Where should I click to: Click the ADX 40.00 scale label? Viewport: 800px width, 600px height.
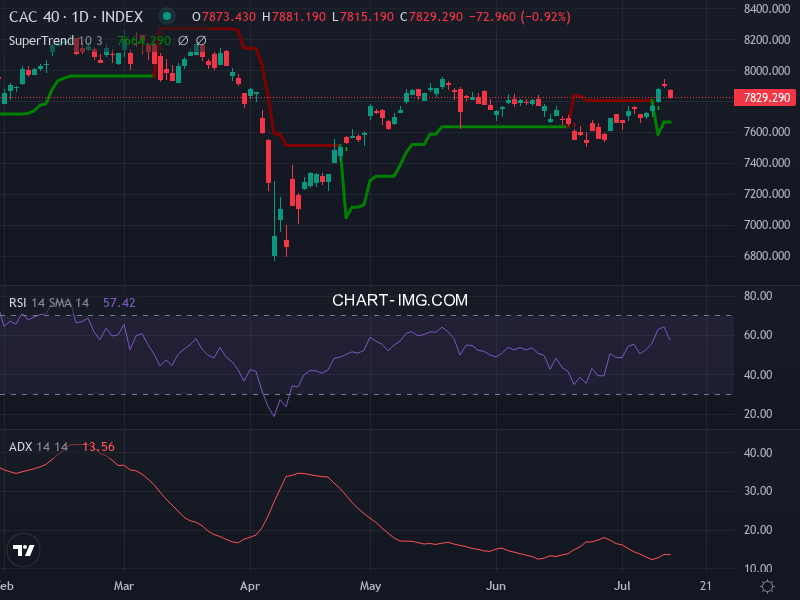[758, 453]
